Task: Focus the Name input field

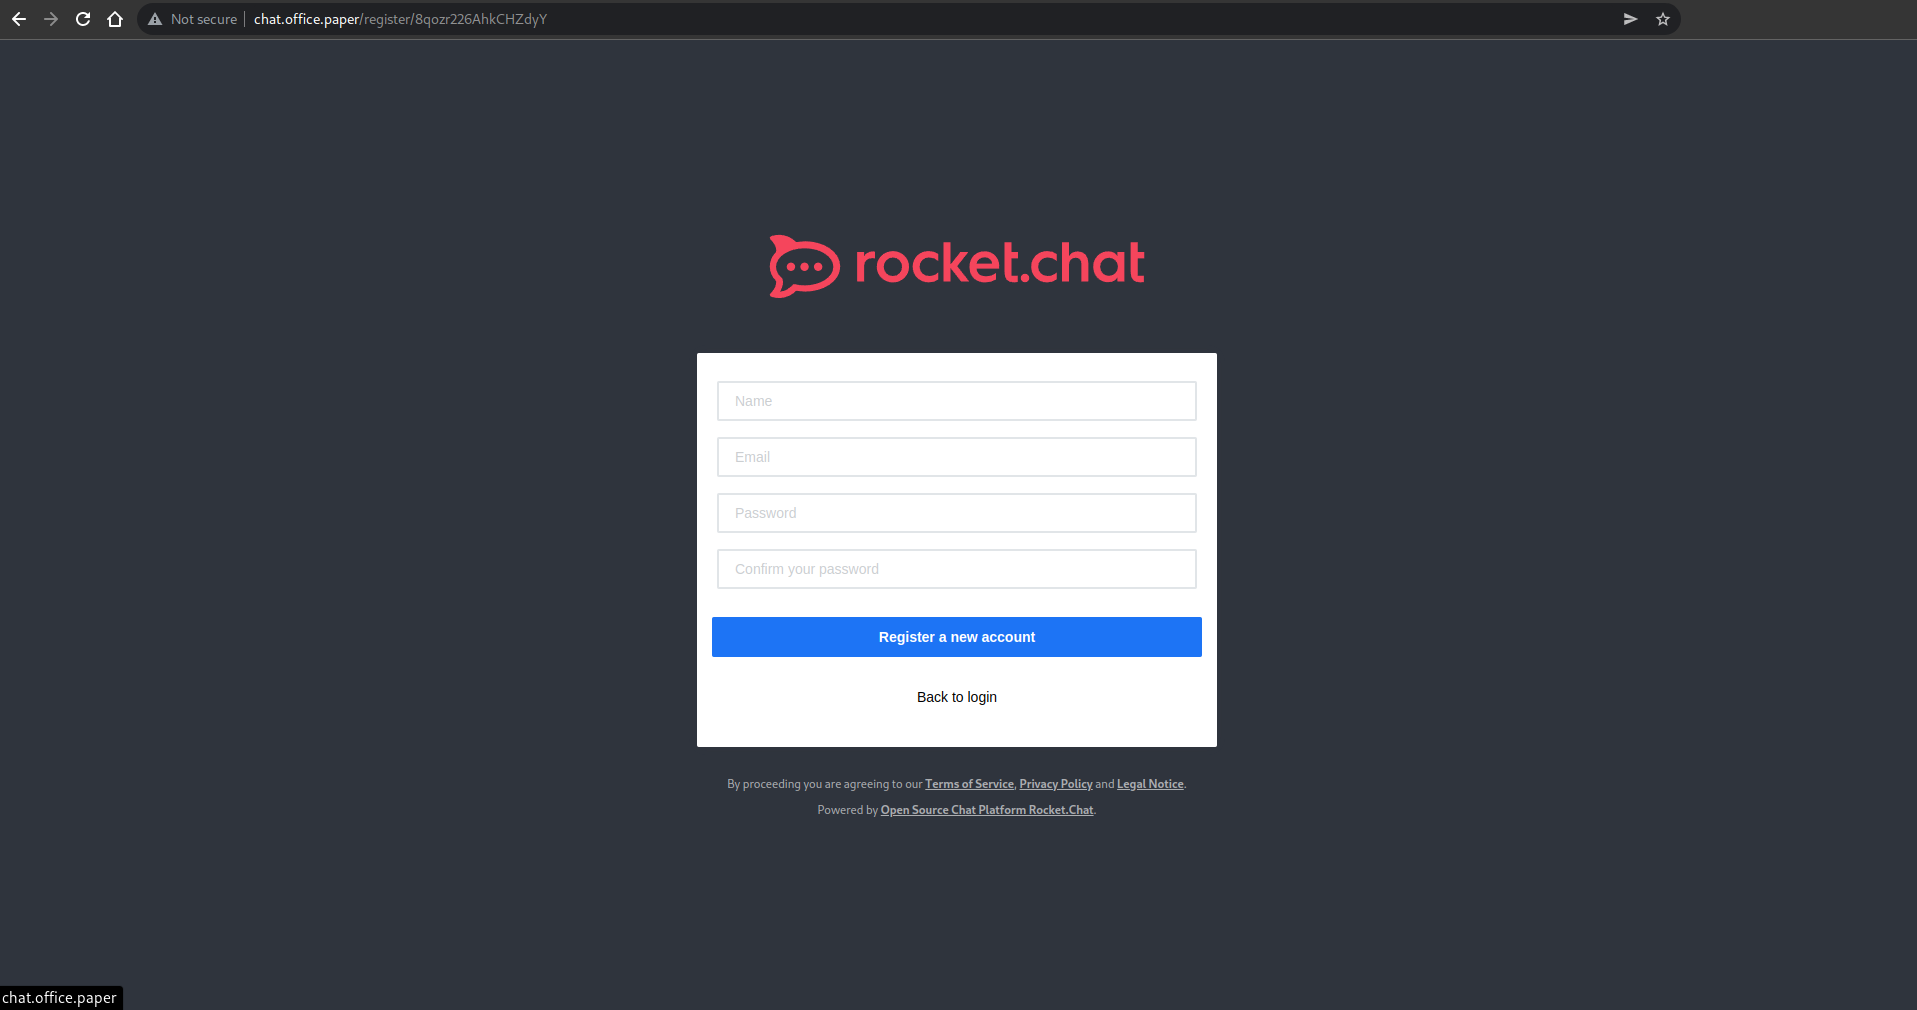Action: [x=956, y=401]
